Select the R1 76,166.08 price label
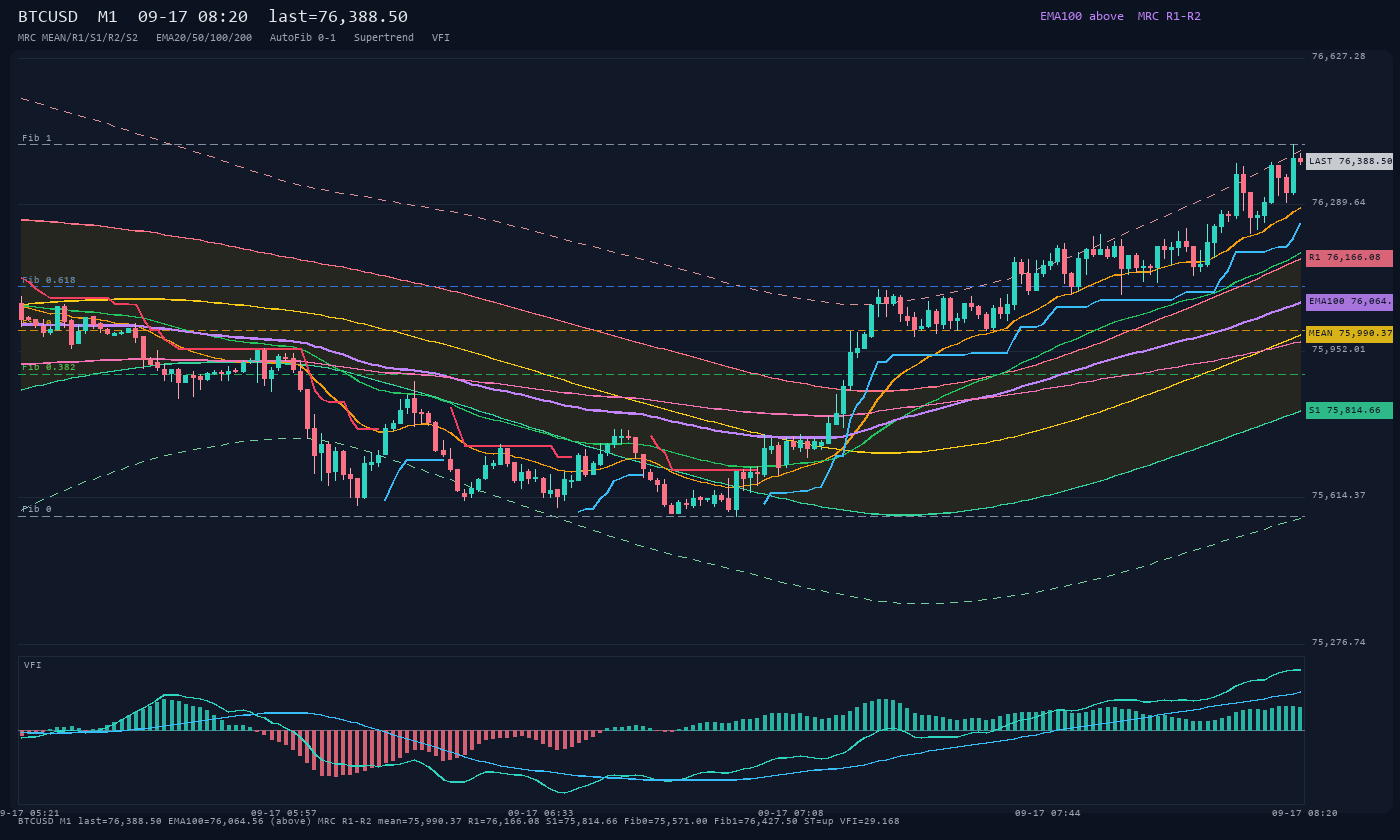Screen dimensions: 1400x840 pos(1349,258)
